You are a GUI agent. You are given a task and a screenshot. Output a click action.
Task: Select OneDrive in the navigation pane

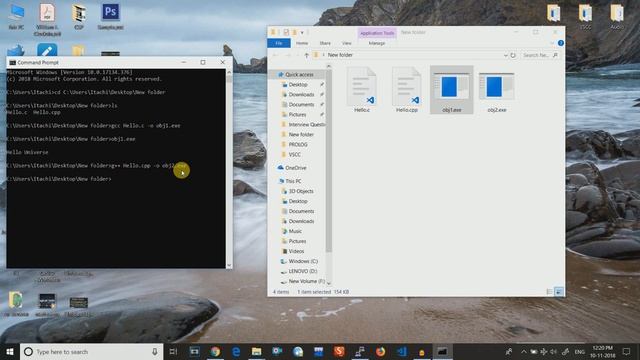coord(296,168)
